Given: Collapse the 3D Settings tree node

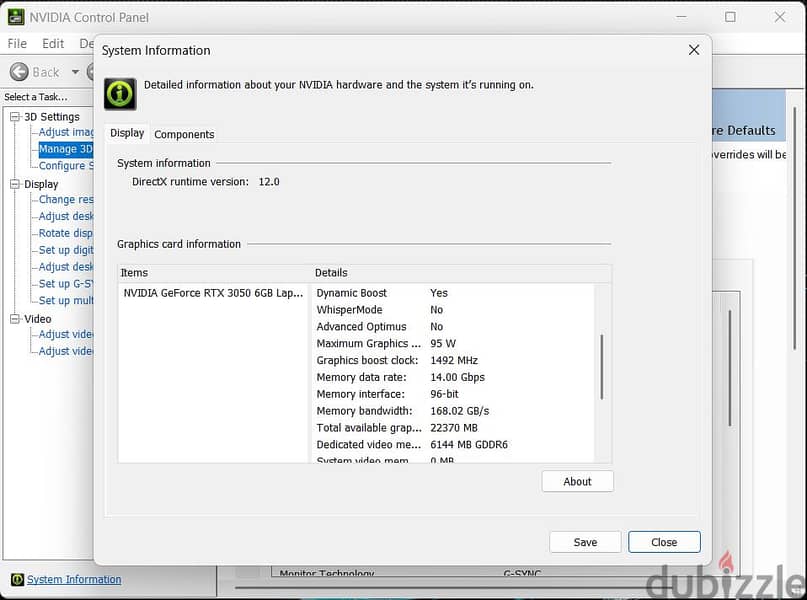Looking at the screenshot, I should click(x=15, y=117).
